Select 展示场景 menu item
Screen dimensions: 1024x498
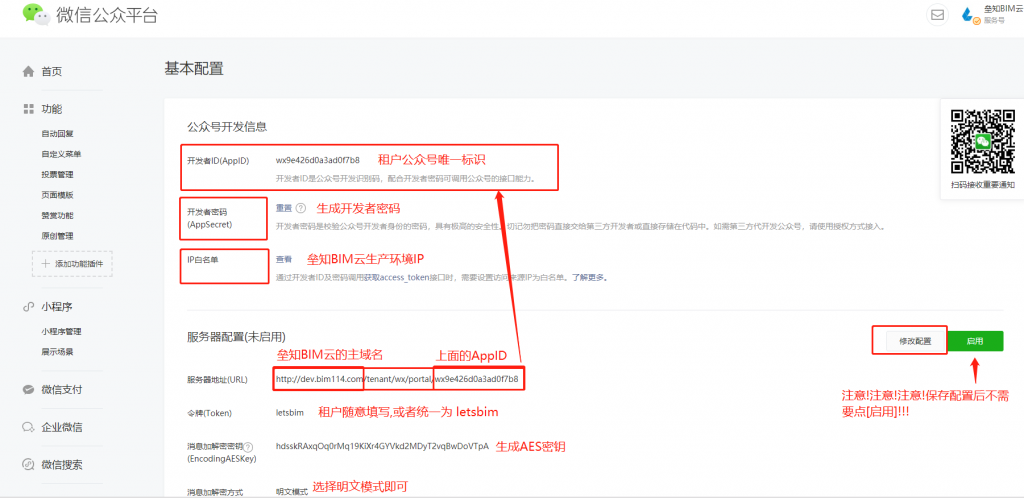click(57, 352)
